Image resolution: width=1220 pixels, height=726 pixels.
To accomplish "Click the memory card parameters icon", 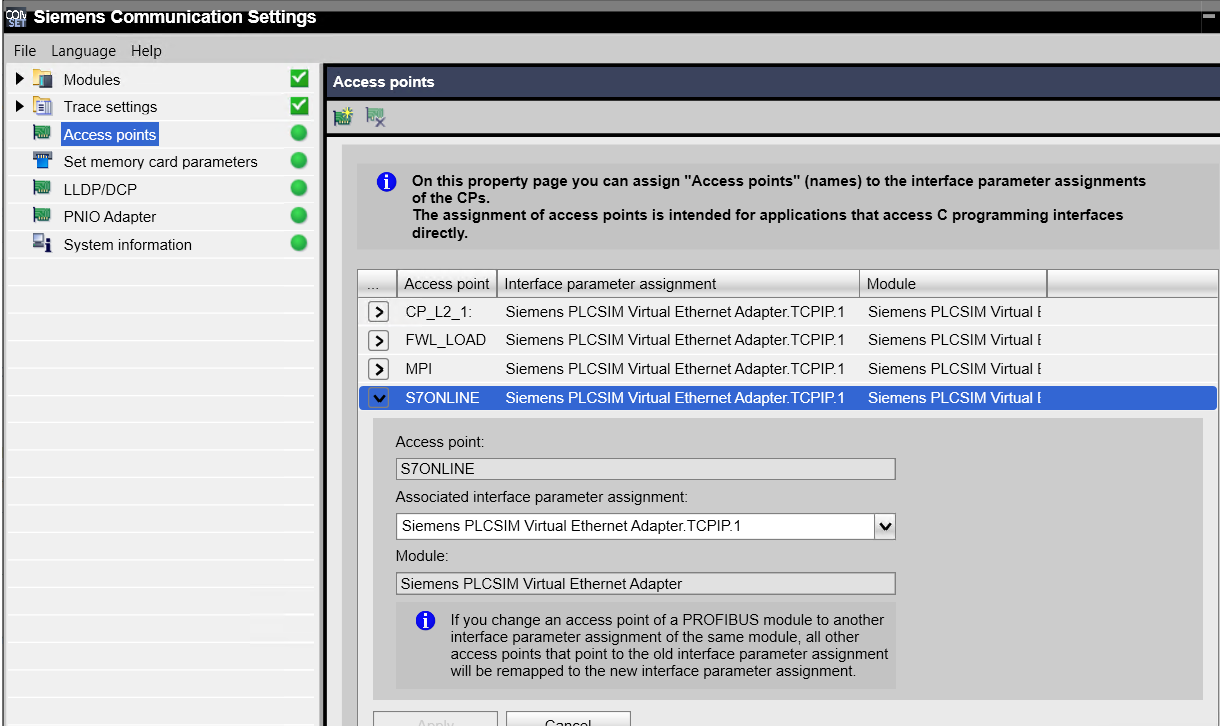I will (42, 160).
